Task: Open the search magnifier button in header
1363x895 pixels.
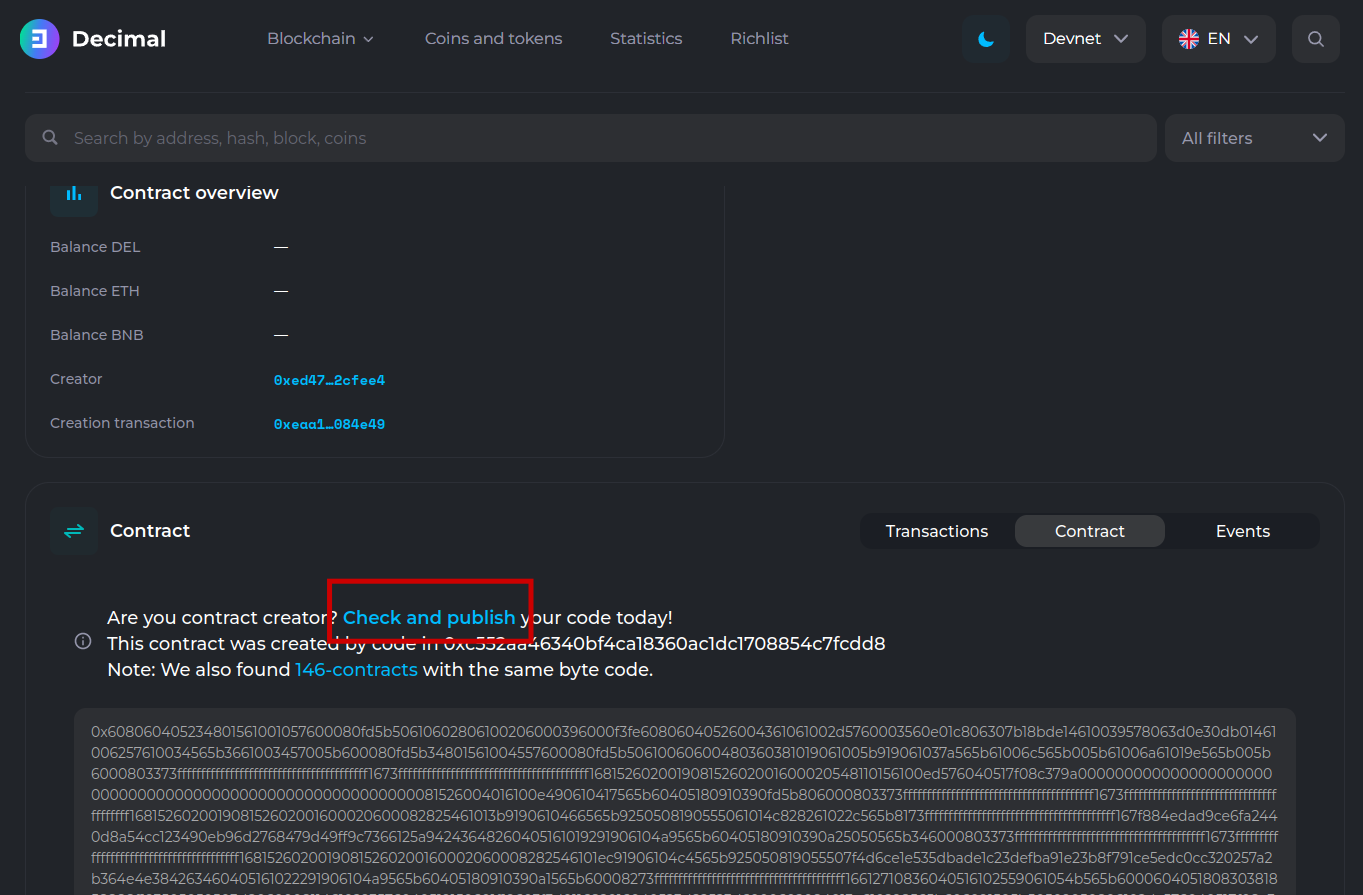Action: (x=1315, y=39)
